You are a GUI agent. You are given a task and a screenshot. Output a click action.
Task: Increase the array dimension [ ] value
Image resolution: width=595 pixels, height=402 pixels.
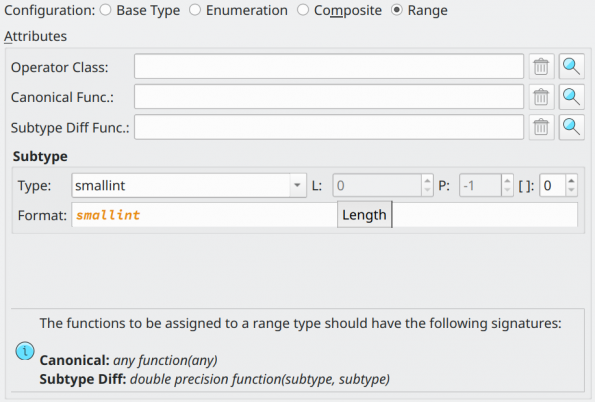click(571, 181)
